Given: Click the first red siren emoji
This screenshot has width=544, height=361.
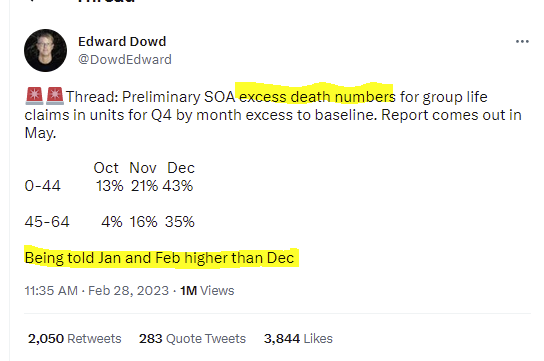Looking at the screenshot, I should pos(34,96).
